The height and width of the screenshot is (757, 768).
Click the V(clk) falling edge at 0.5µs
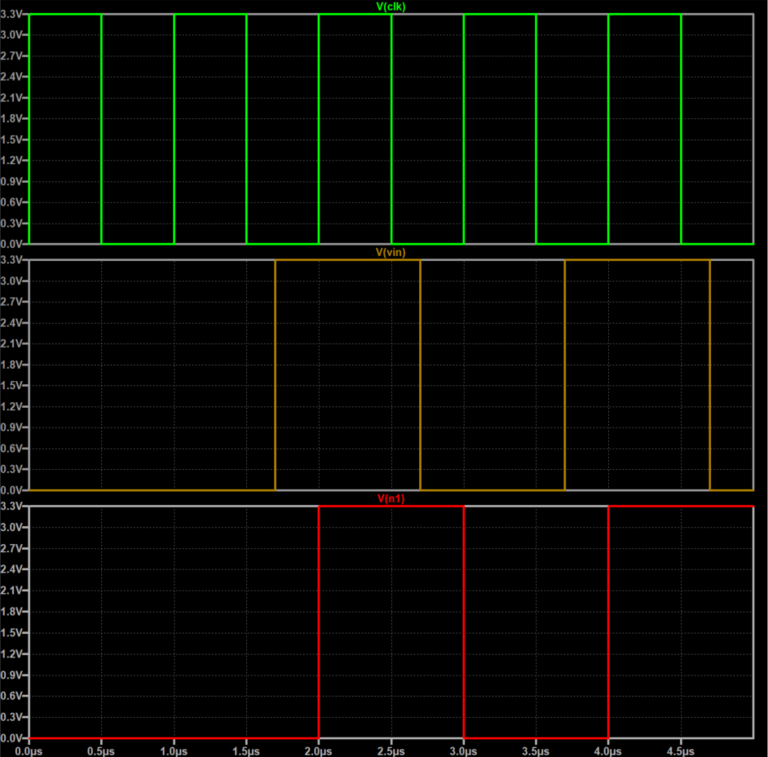(x=101, y=130)
